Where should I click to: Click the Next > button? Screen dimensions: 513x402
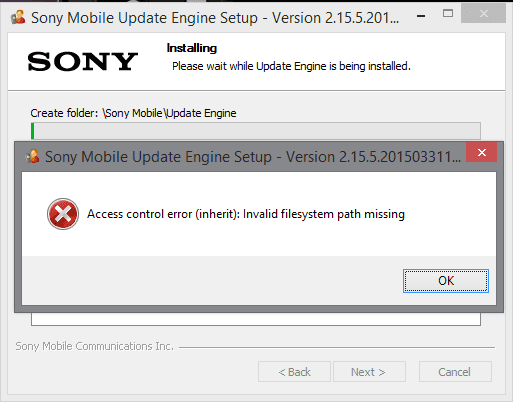[369, 372]
